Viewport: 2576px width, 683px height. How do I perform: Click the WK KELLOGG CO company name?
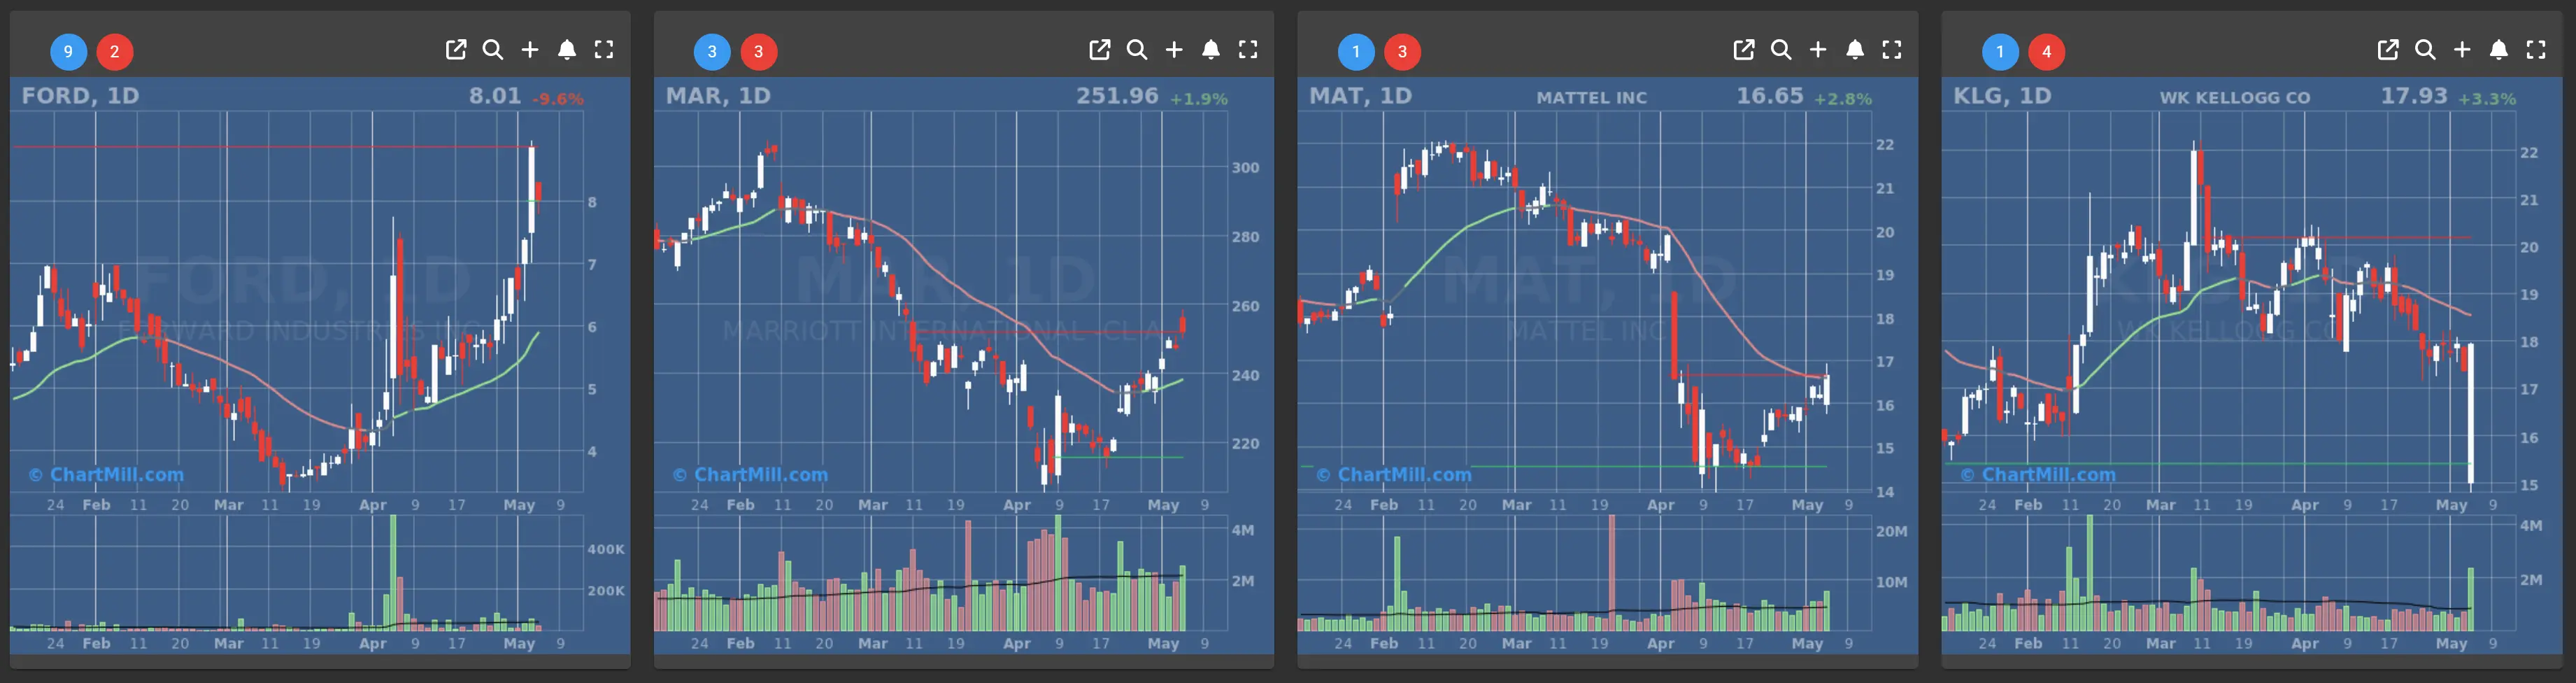point(2235,98)
